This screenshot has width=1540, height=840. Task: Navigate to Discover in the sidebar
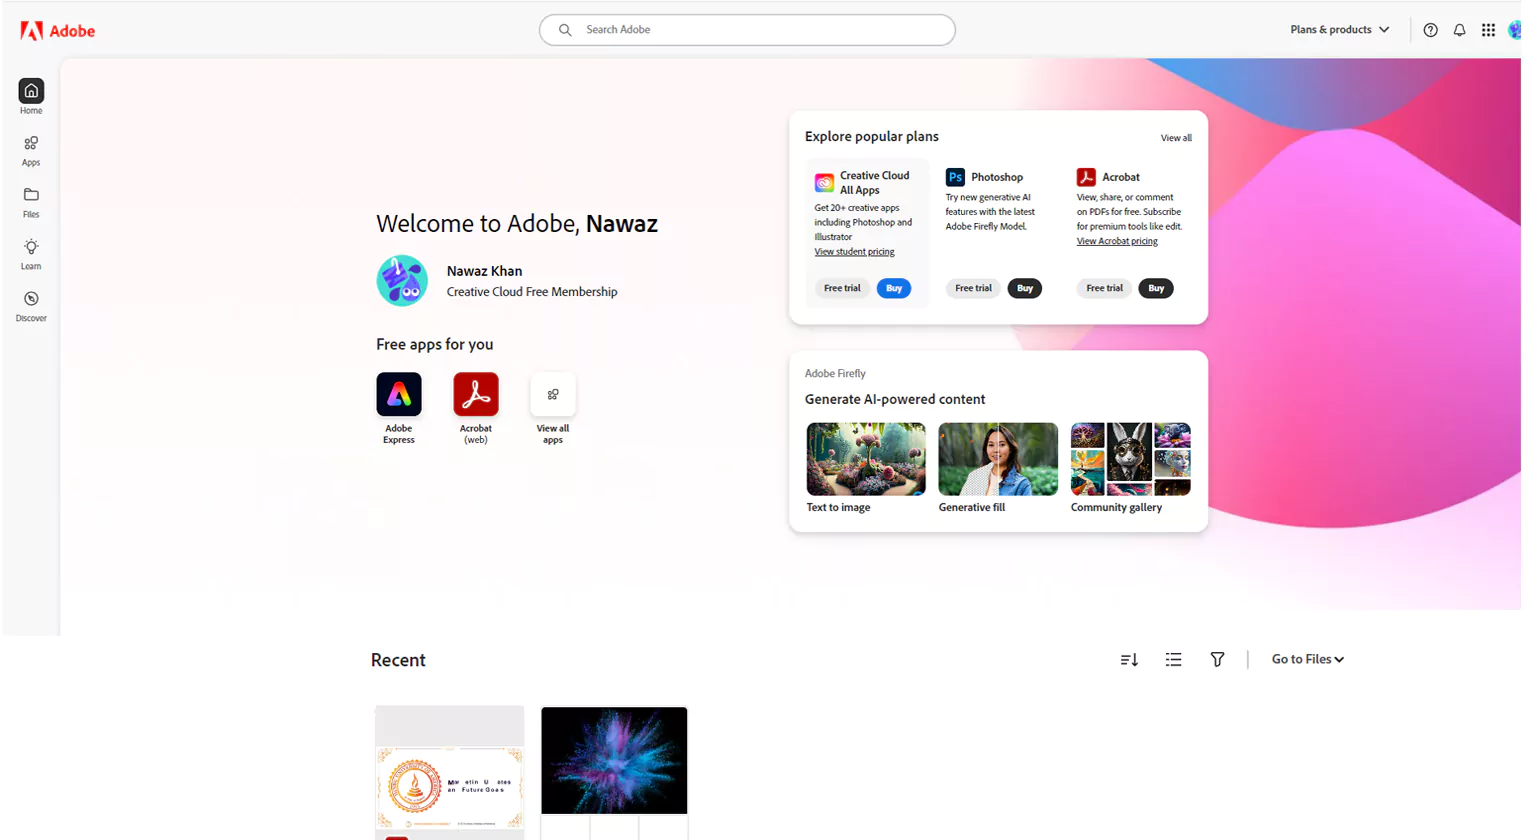[30, 306]
